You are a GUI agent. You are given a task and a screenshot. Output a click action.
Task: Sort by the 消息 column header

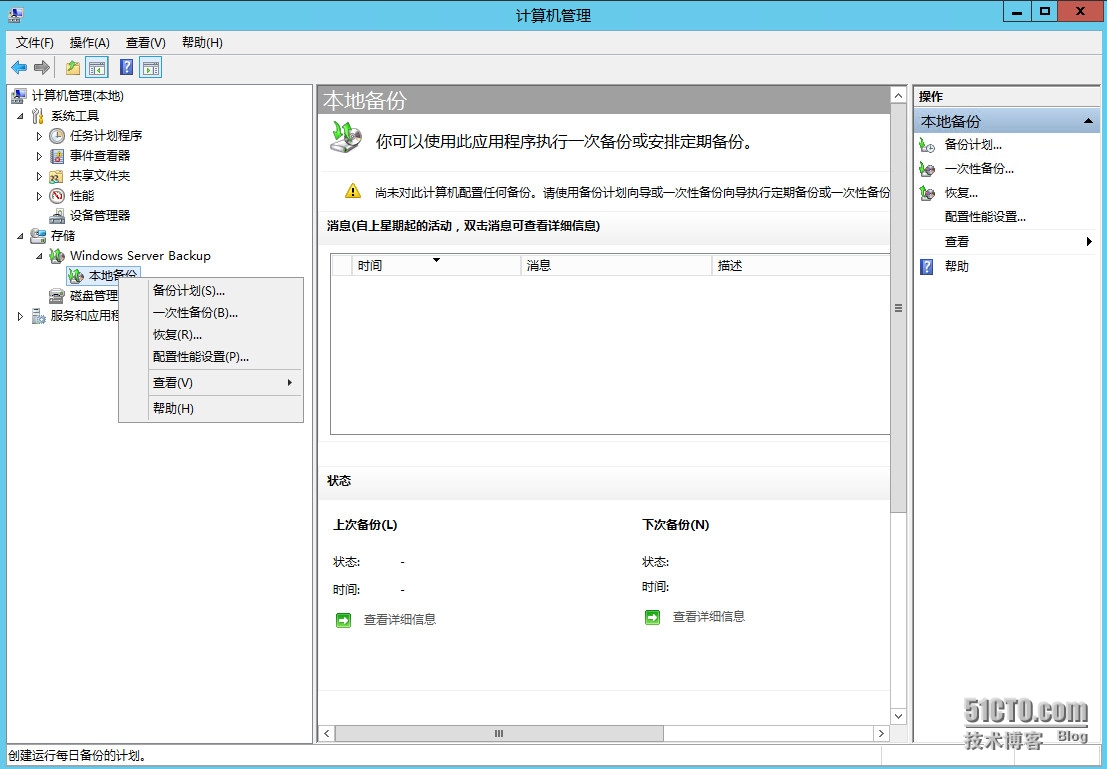point(616,266)
